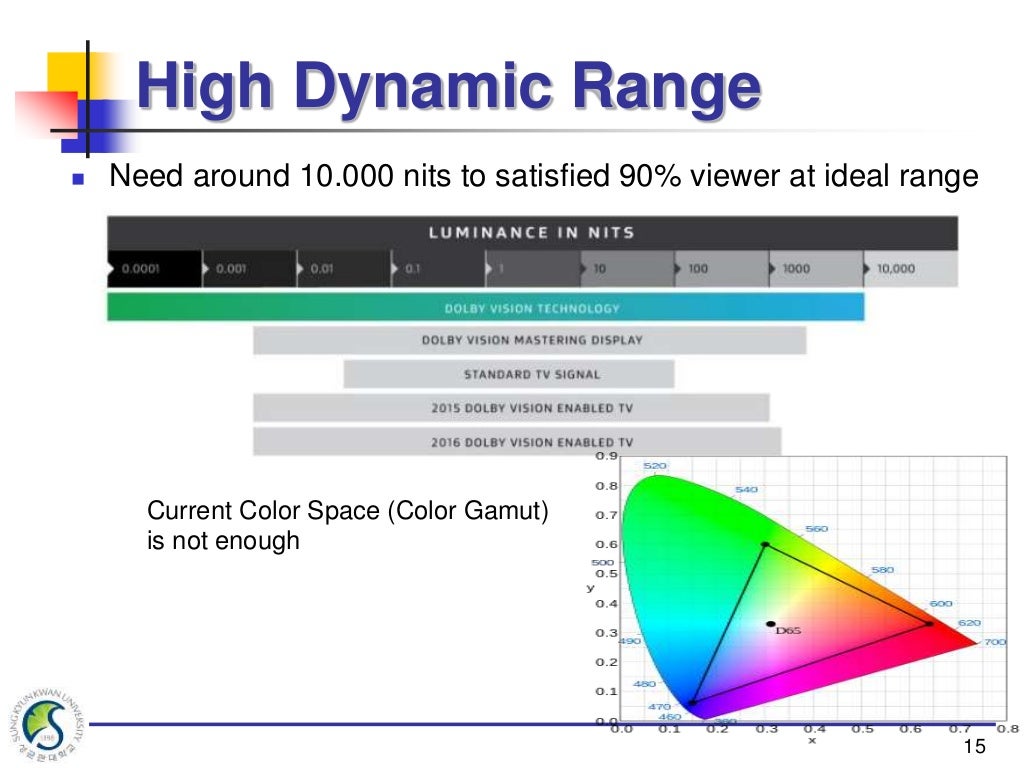Click the 0.01 luminance scale cell
Viewport: 1024px width, 768px height.
[x=344, y=268]
